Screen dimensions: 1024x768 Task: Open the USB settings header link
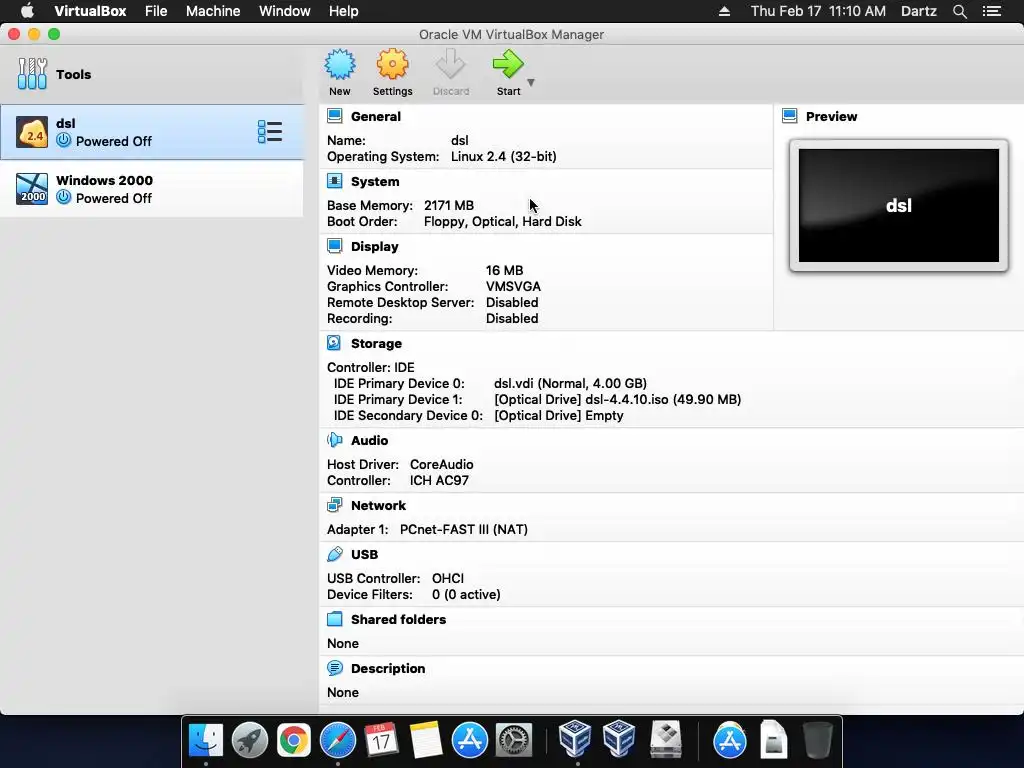coord(364,554)
